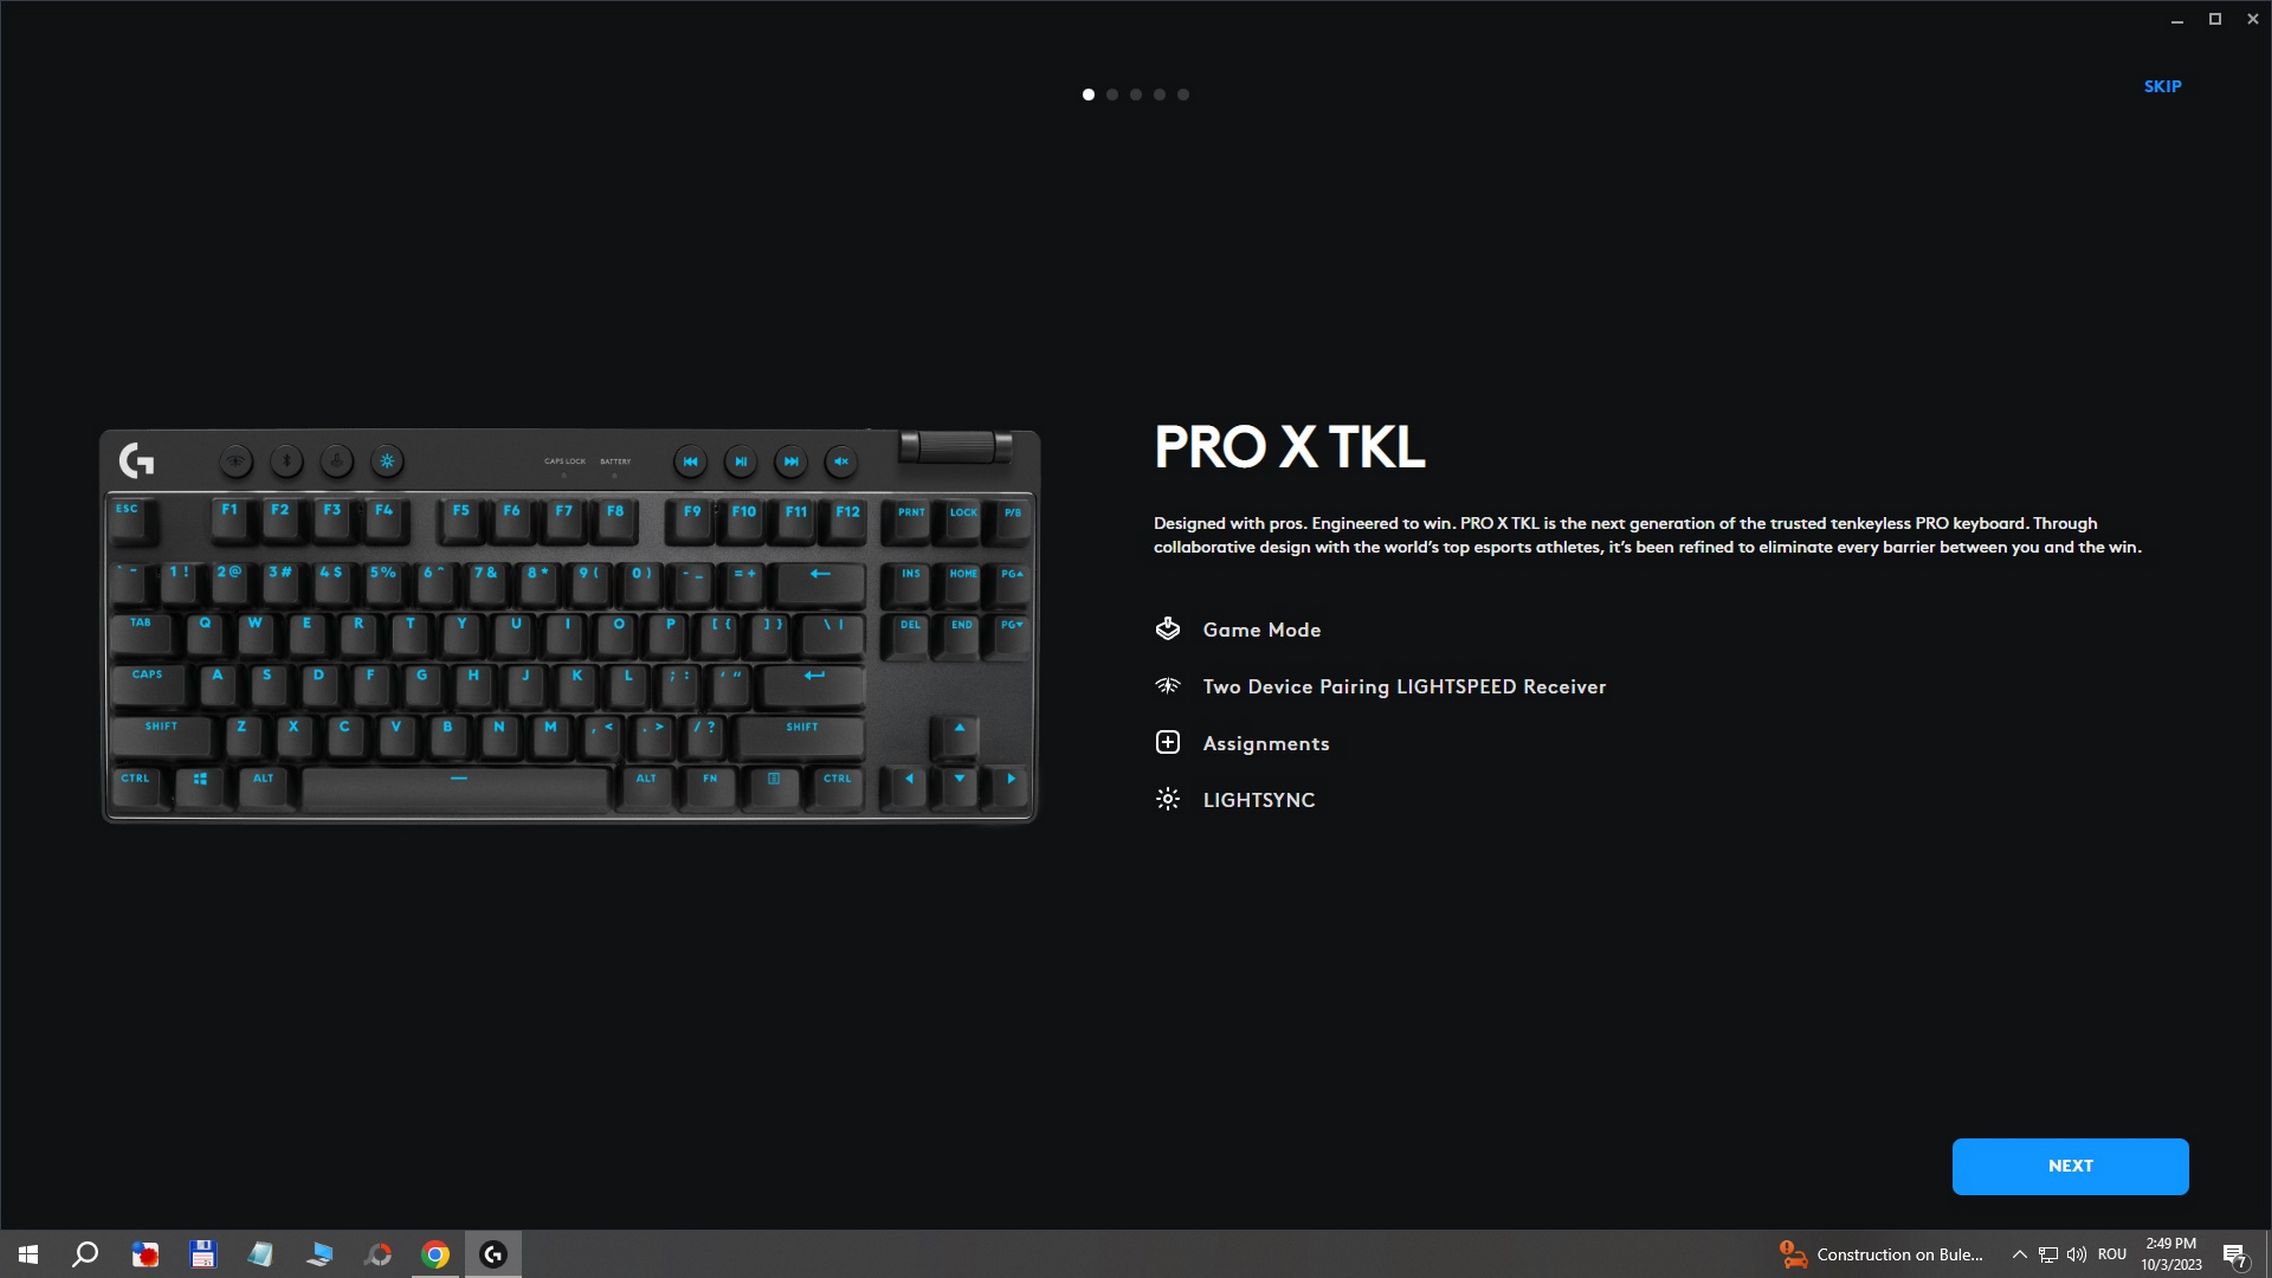Open the Windows Start menu
This screenshot has height=1278, width=2272.
pos(28,1254)
